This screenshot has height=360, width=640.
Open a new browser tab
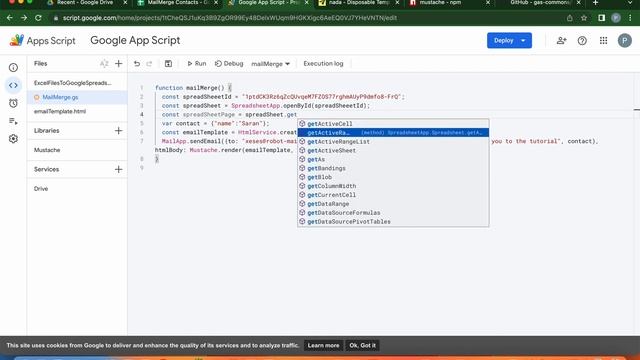click(596, 3)
